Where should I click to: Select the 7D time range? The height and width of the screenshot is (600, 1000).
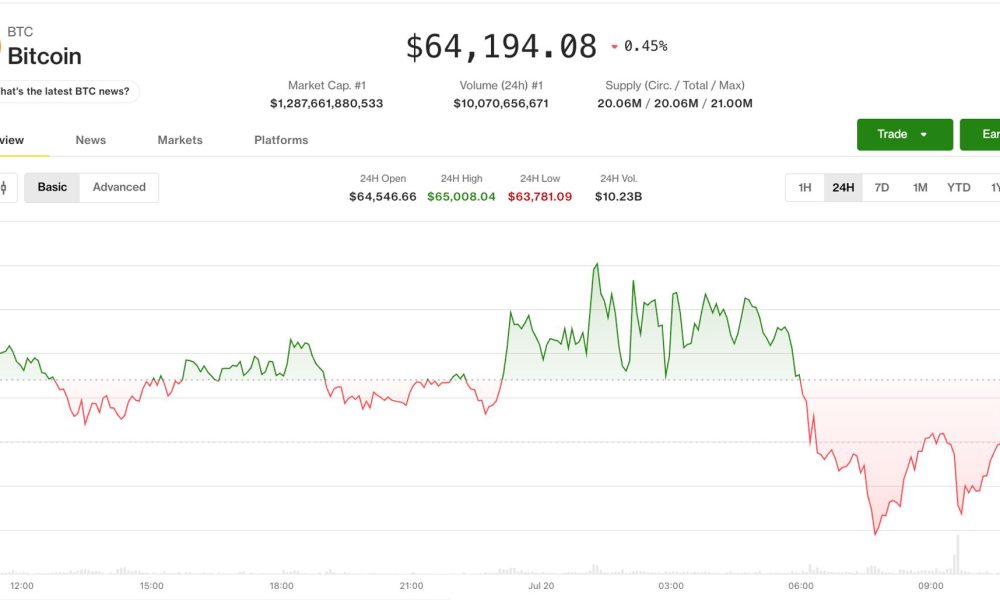click(881, 187)
